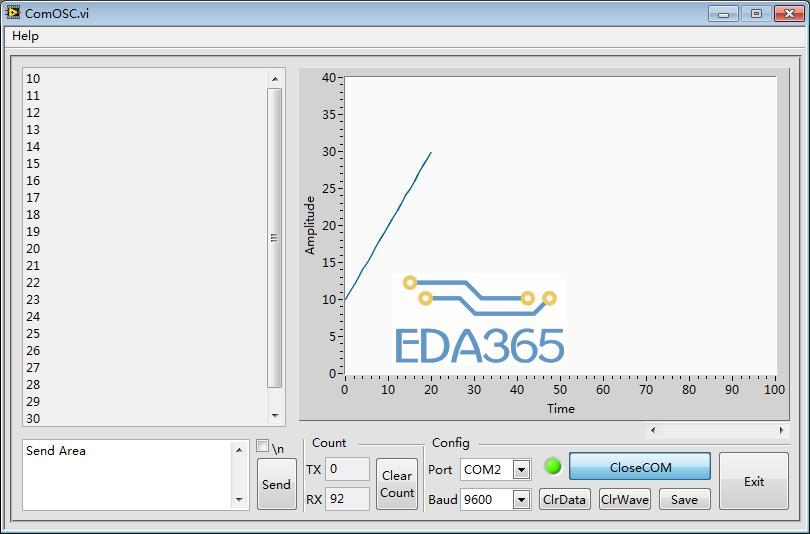Click chart horizontal scrollbar right arrow
Screen dimensions: 810x534
point(782,430)
